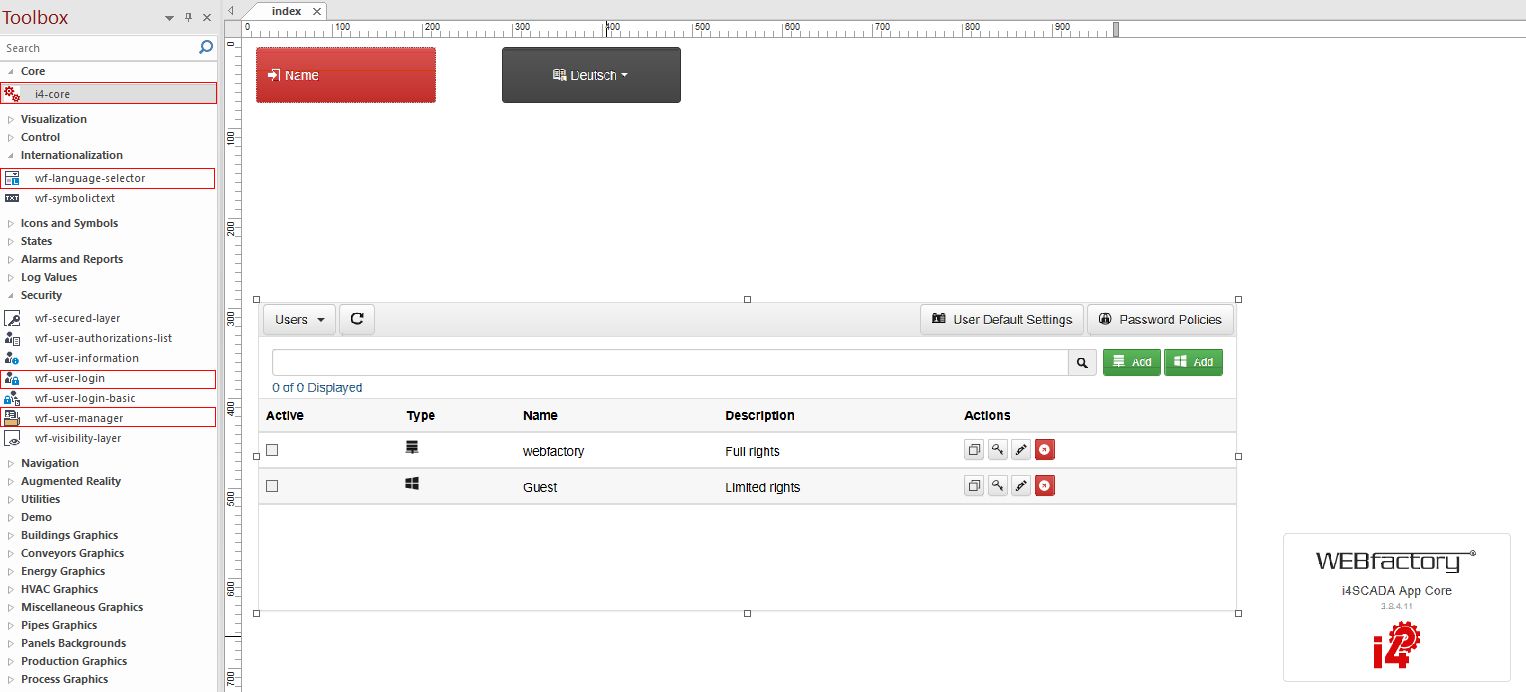
Task: Click inside the user search field
Action: pos(670,362)
